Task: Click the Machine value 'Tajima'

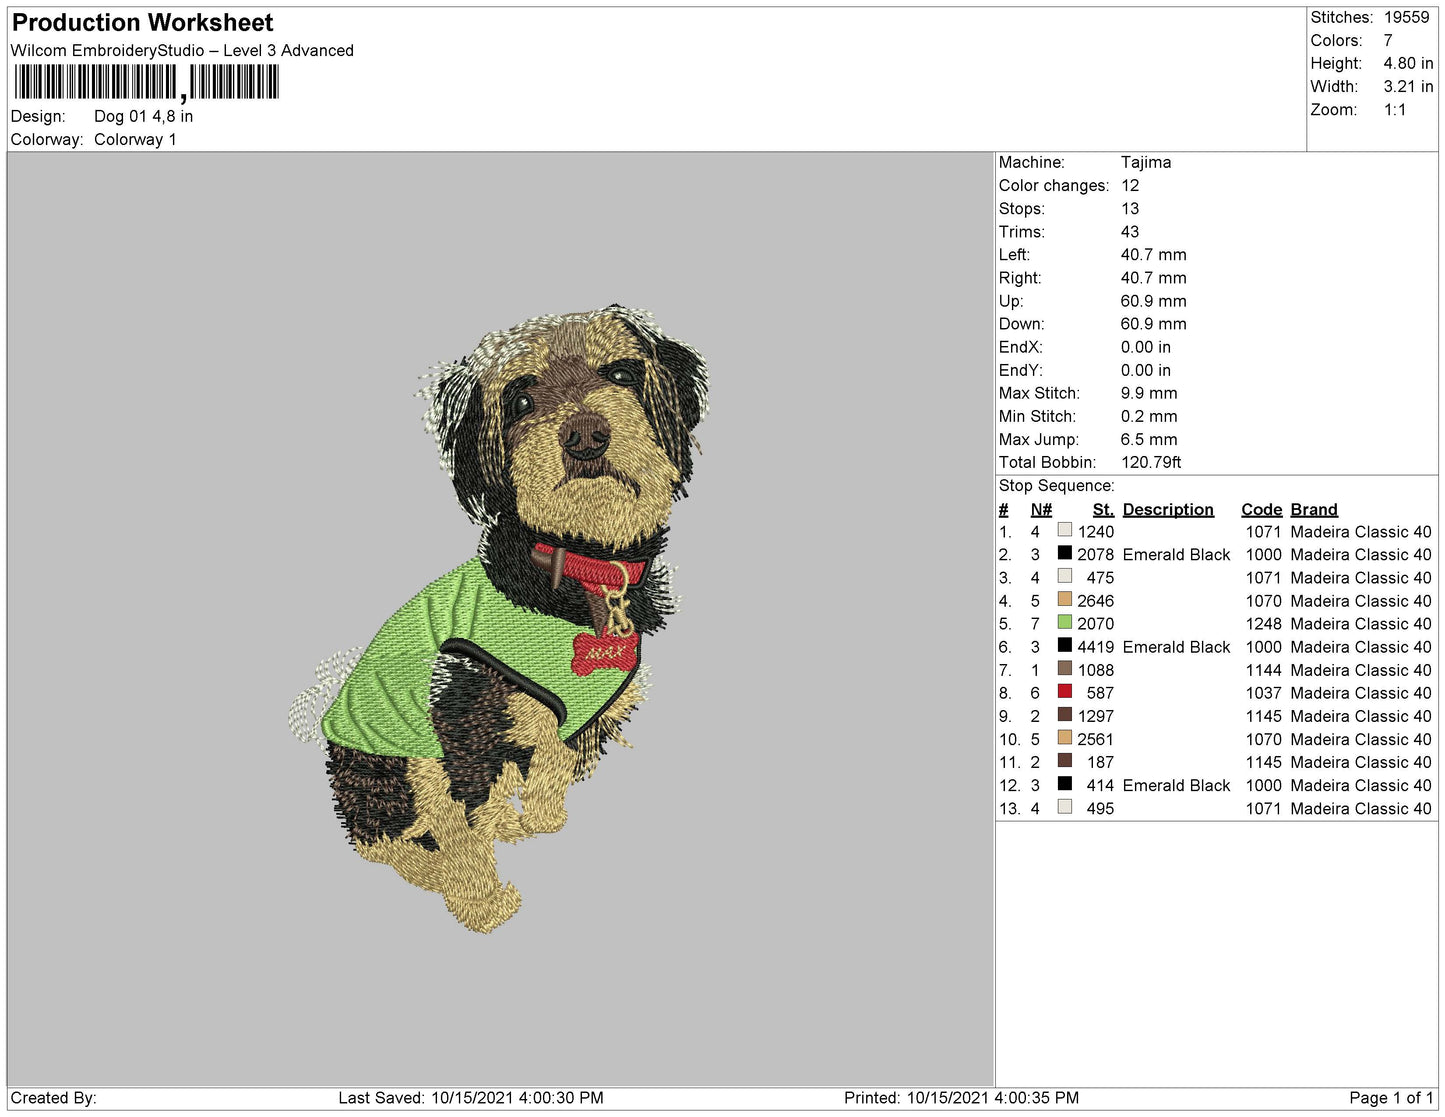Action: 1146,162
